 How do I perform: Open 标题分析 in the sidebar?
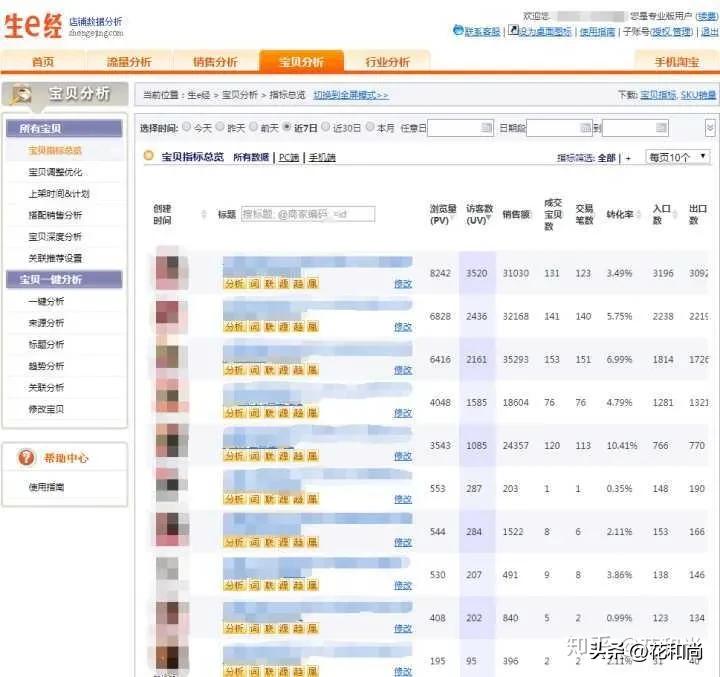[46, 344]
